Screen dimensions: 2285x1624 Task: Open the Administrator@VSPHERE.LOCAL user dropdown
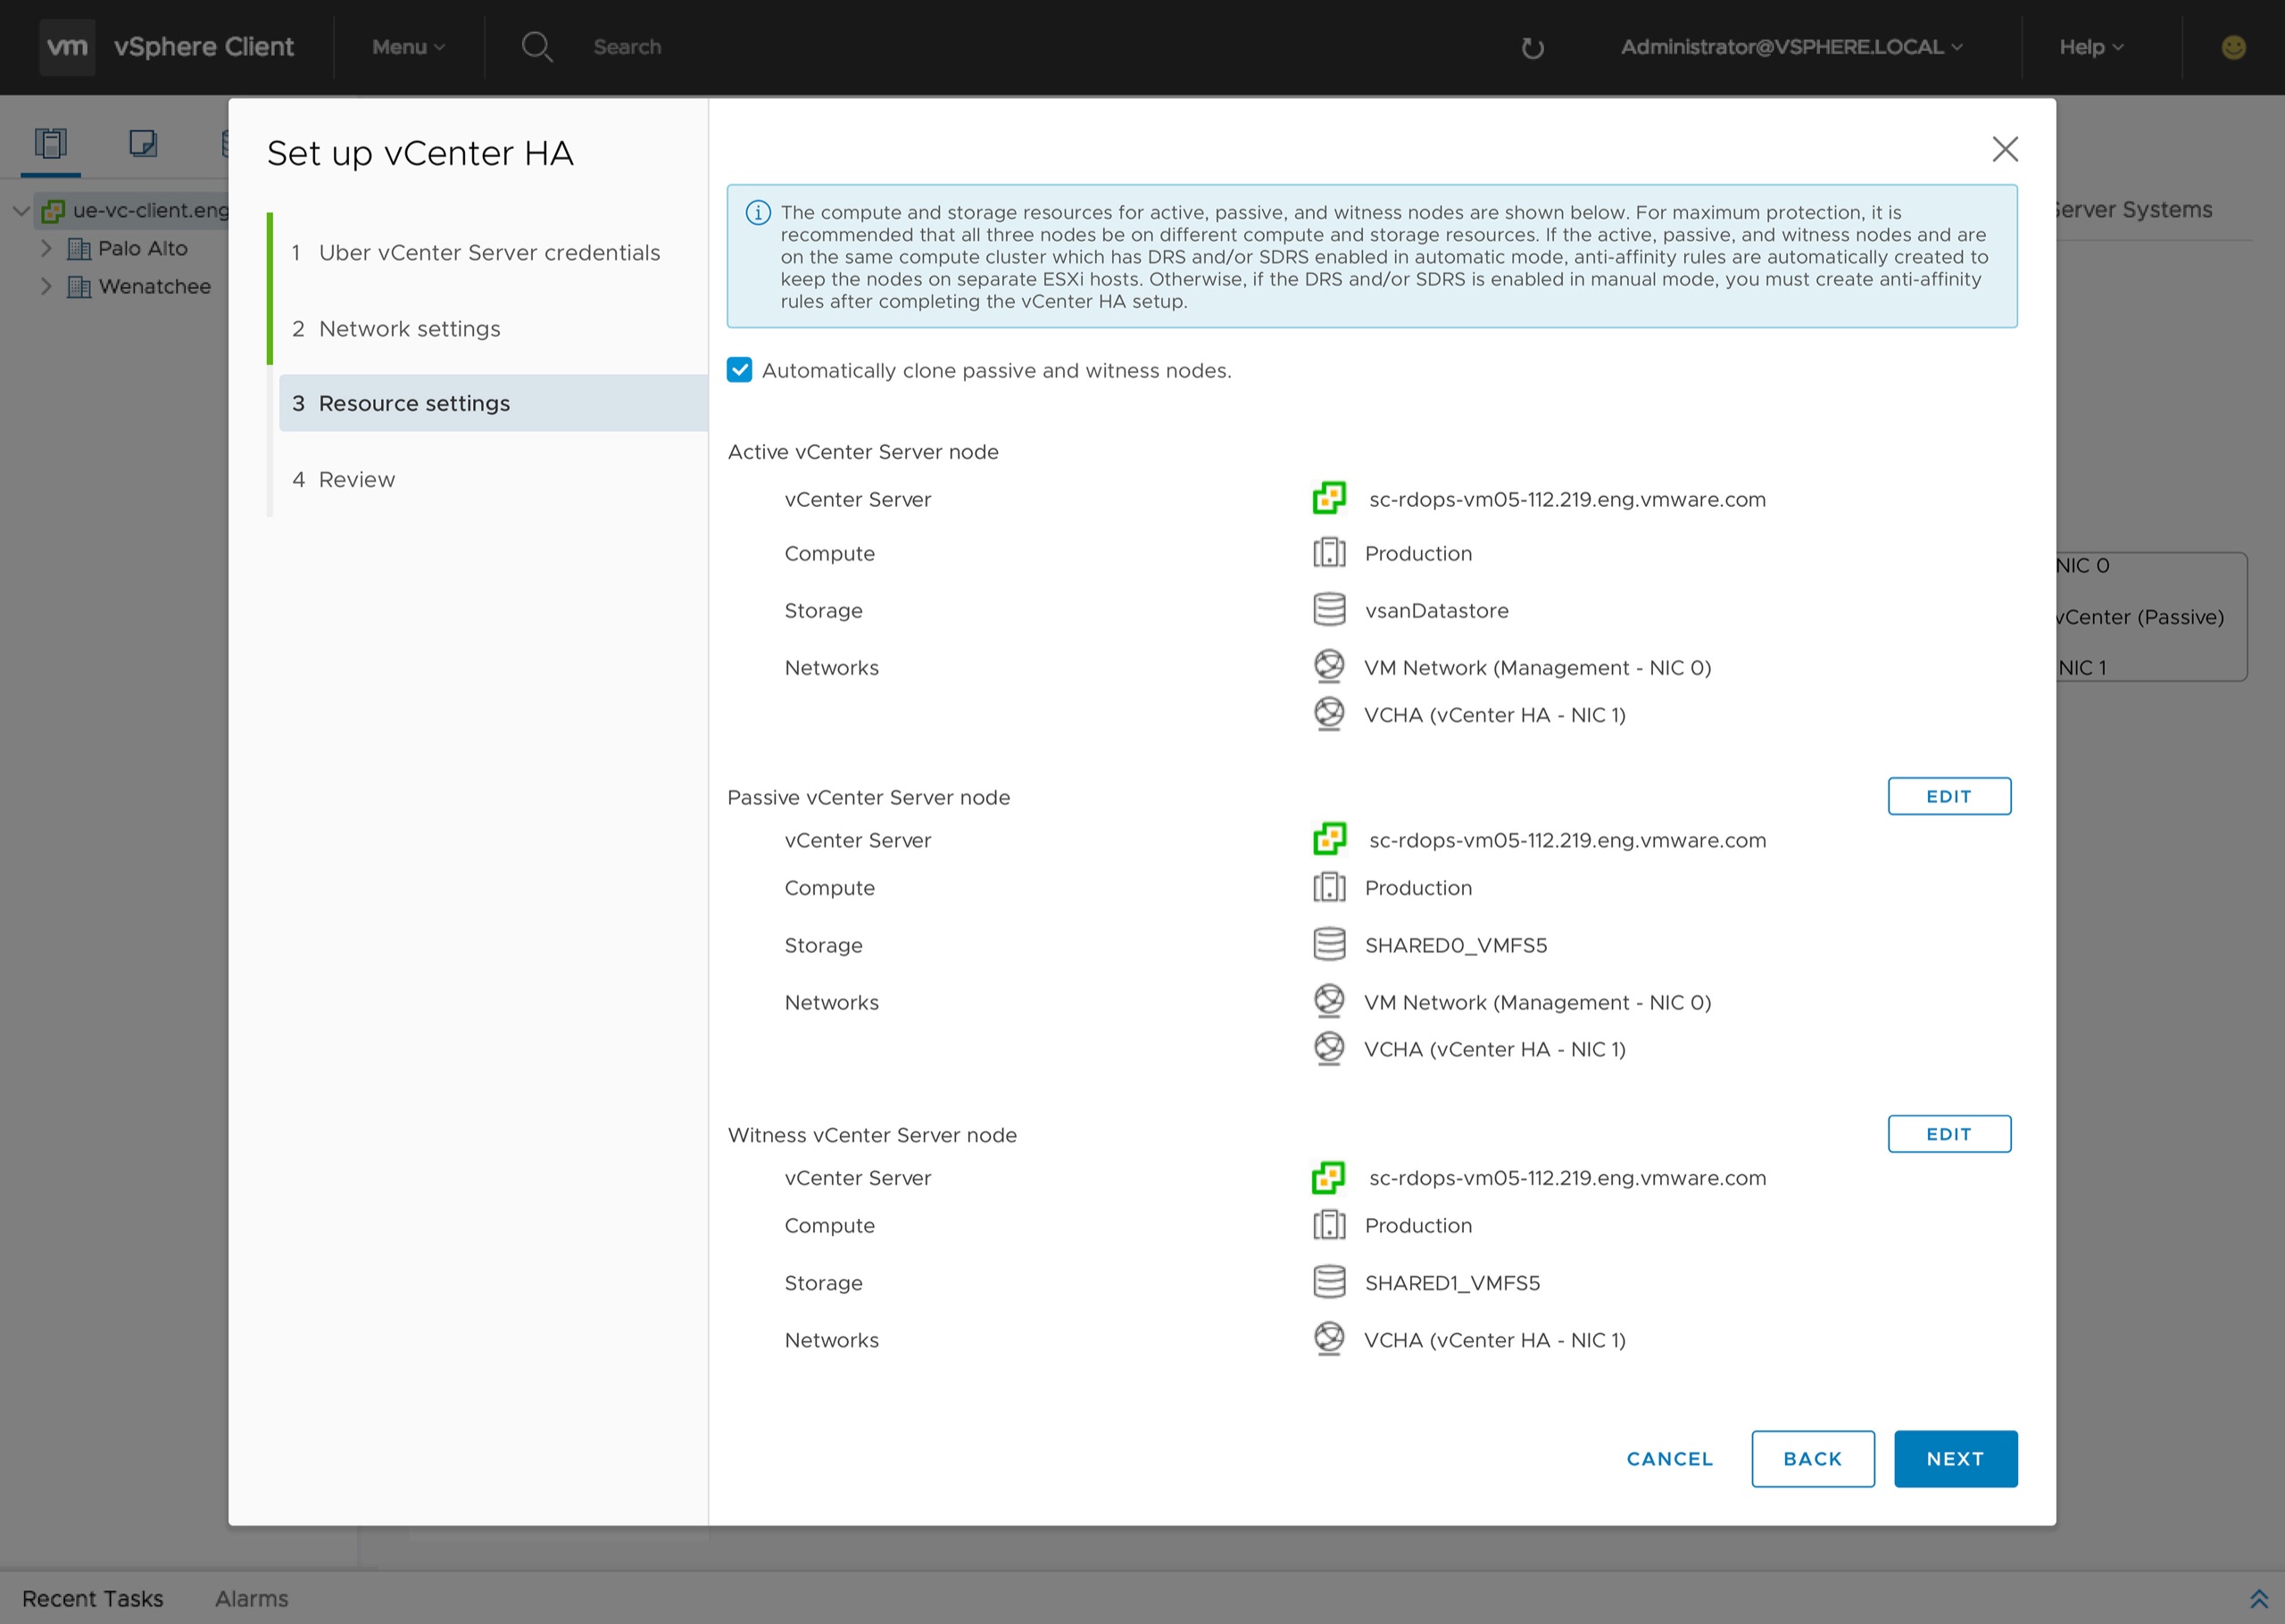[1791, 47]
